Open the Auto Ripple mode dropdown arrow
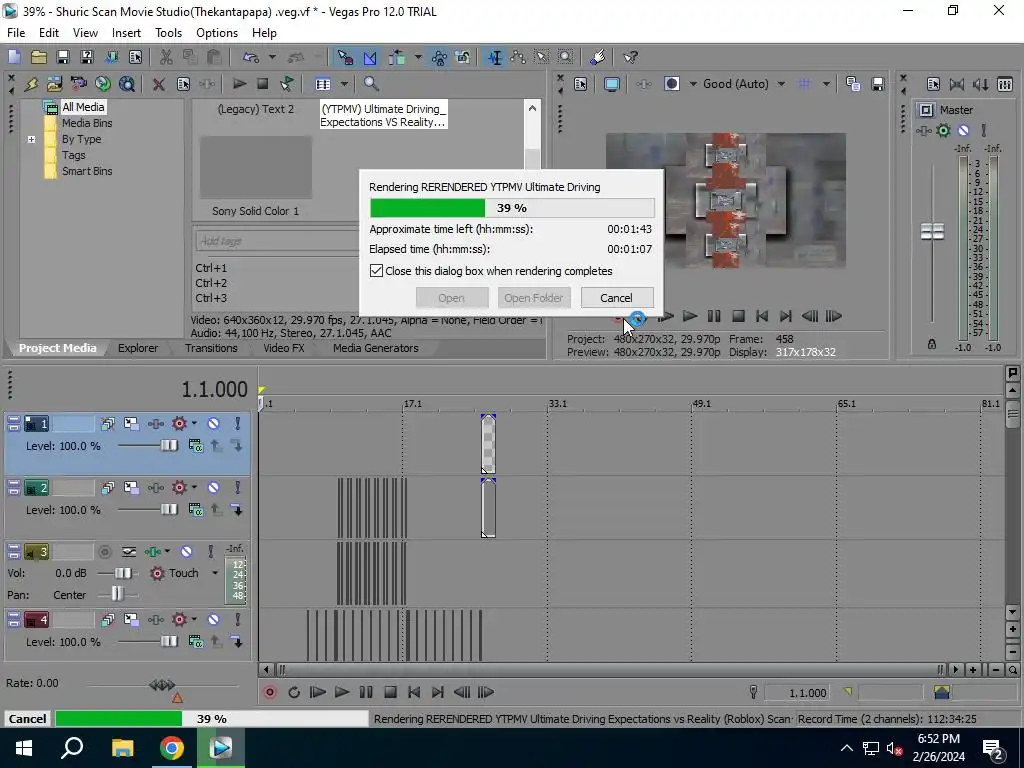The image size is (1024, 768). 418,57
